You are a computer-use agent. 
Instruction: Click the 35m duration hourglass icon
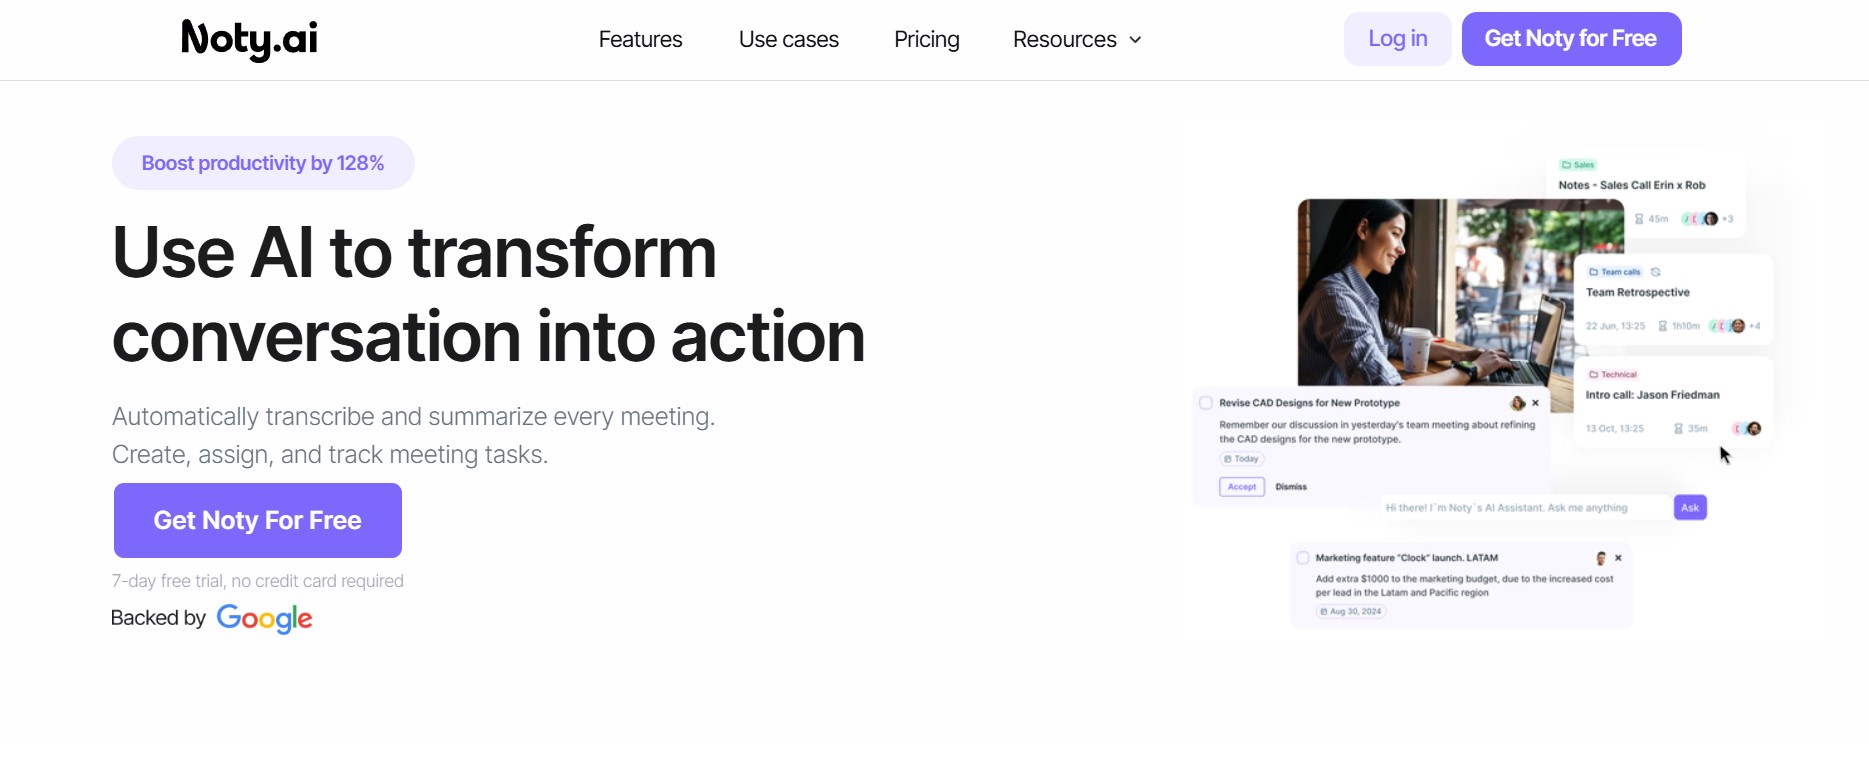[1678, 429]
